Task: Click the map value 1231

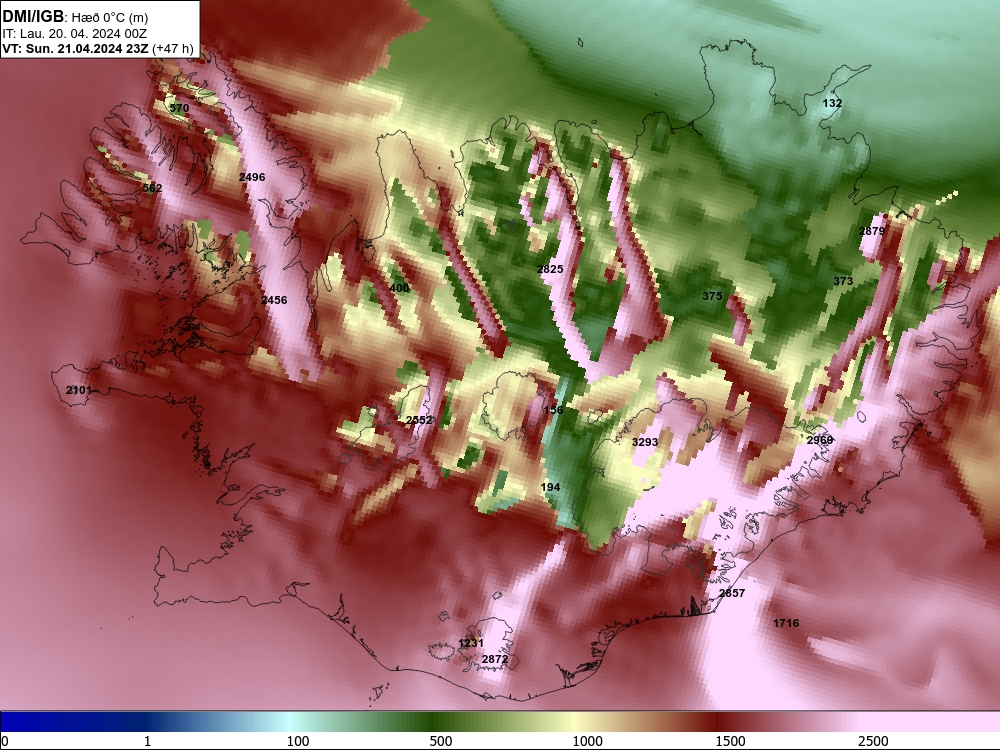Action: click(x=471, y=643)
